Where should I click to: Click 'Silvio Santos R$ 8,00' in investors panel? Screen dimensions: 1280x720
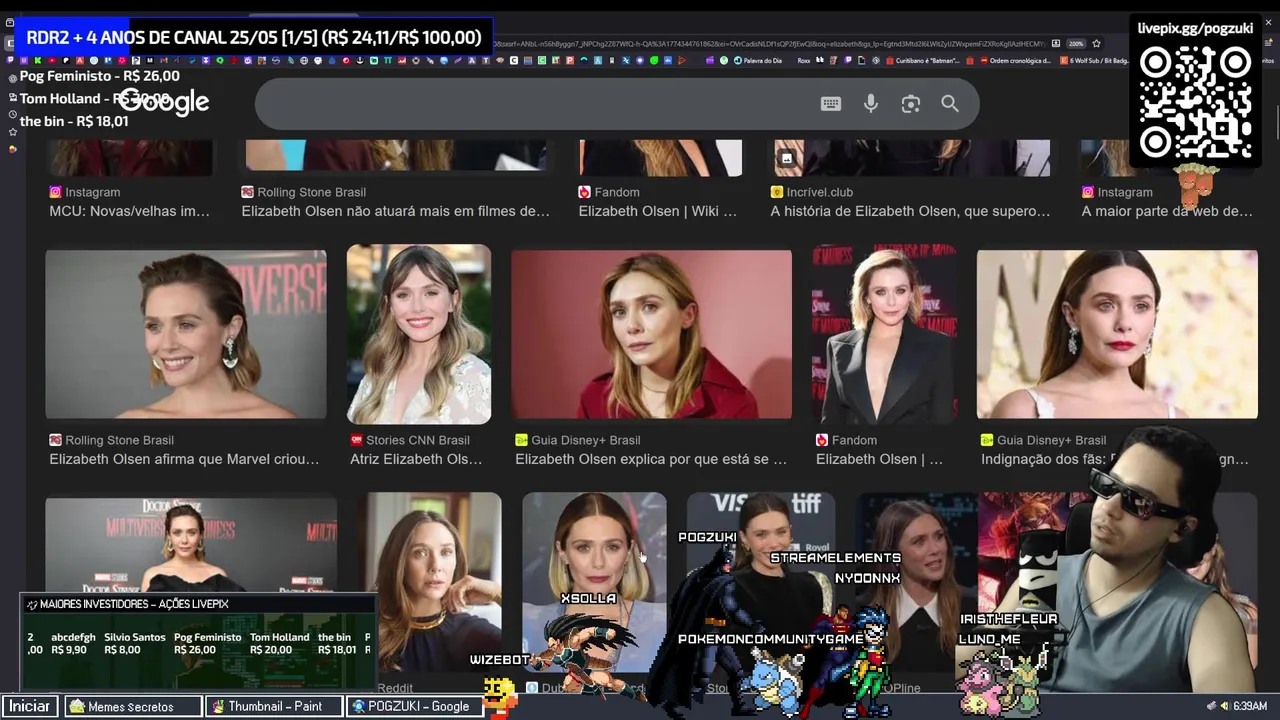(135, 643)
